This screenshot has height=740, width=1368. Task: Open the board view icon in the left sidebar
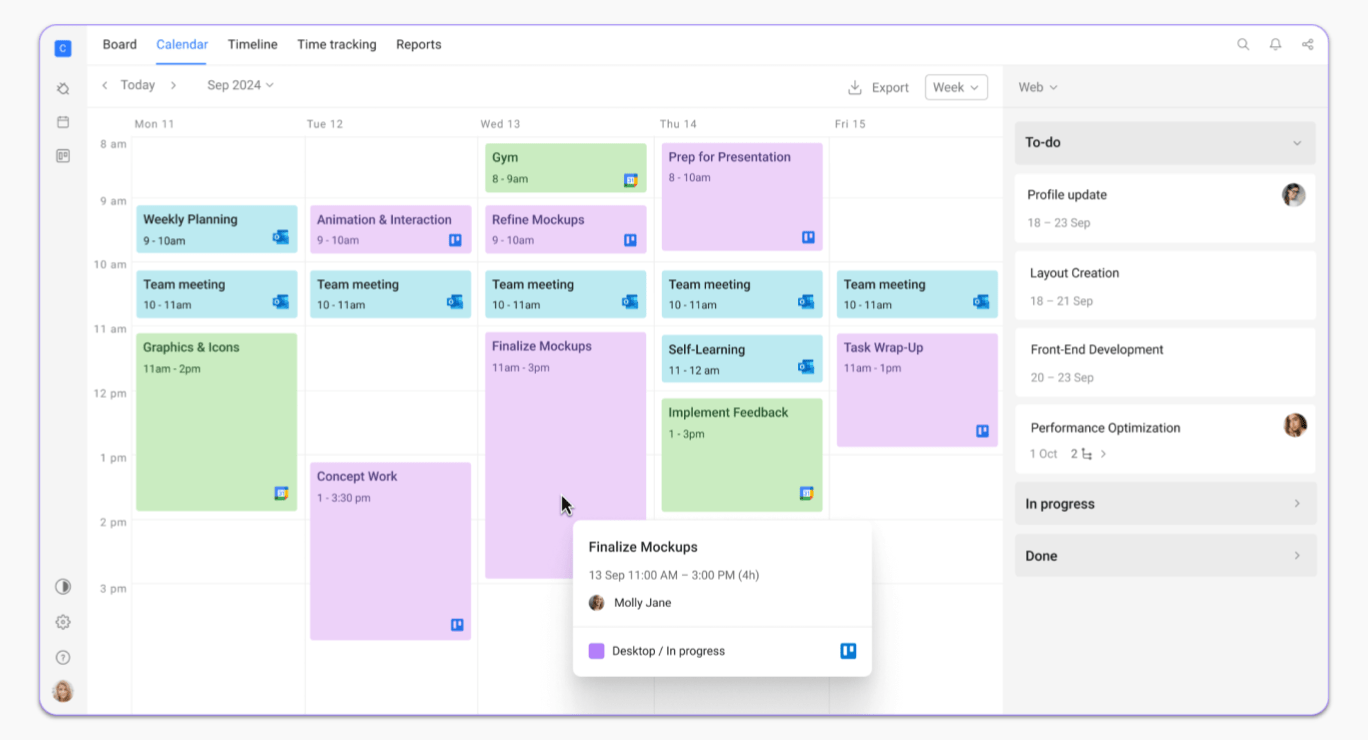click(x=62, y=155)
